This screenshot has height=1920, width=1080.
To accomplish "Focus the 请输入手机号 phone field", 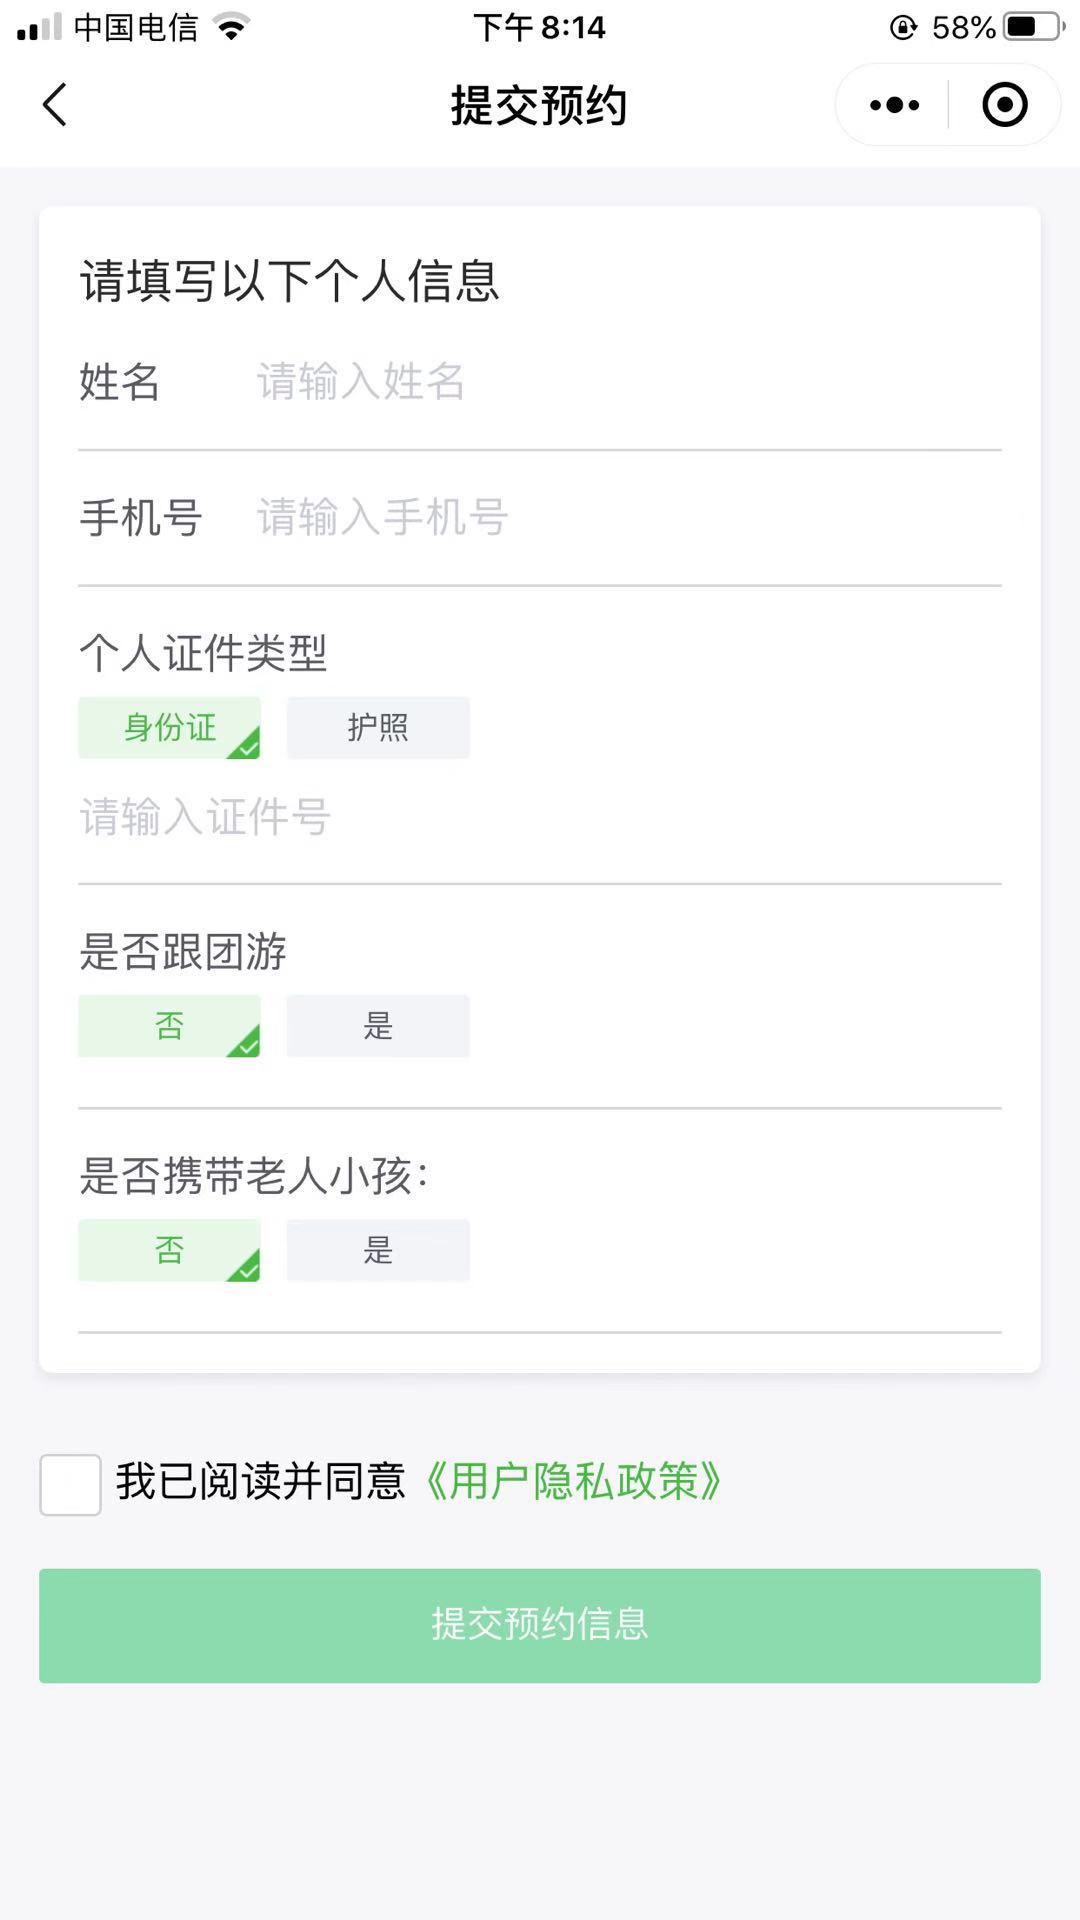I will [628, 518].
